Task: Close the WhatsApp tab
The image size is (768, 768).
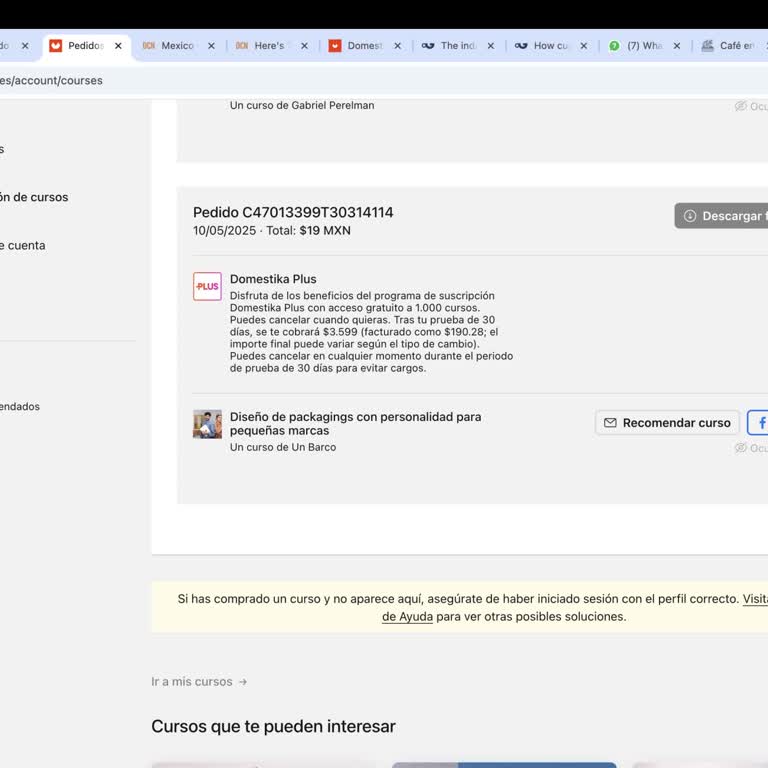Action: tap(676, 46)
